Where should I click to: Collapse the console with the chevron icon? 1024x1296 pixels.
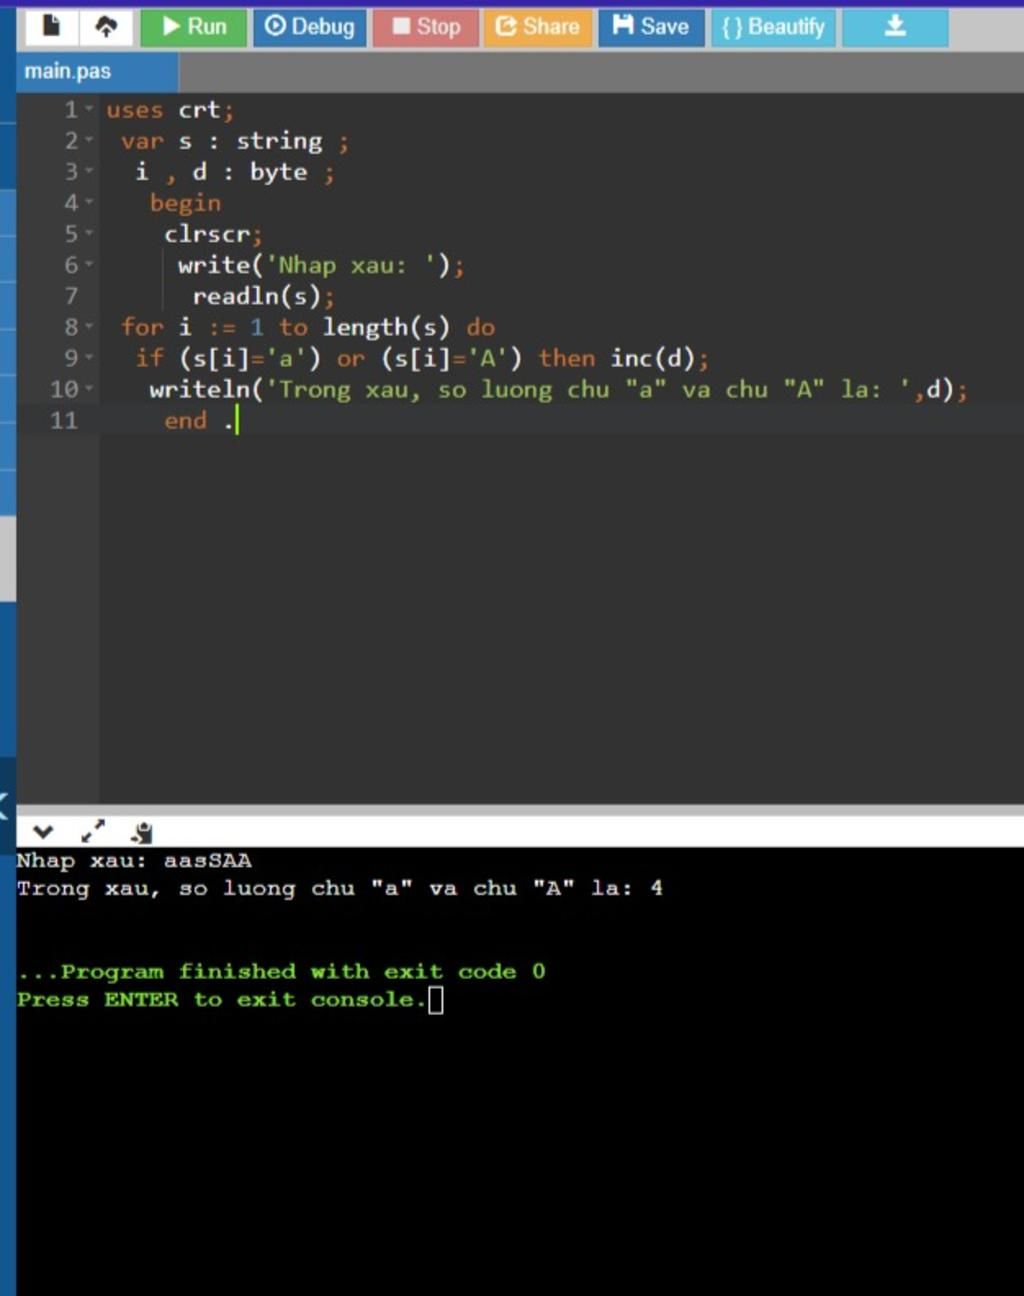pos(42,832)
